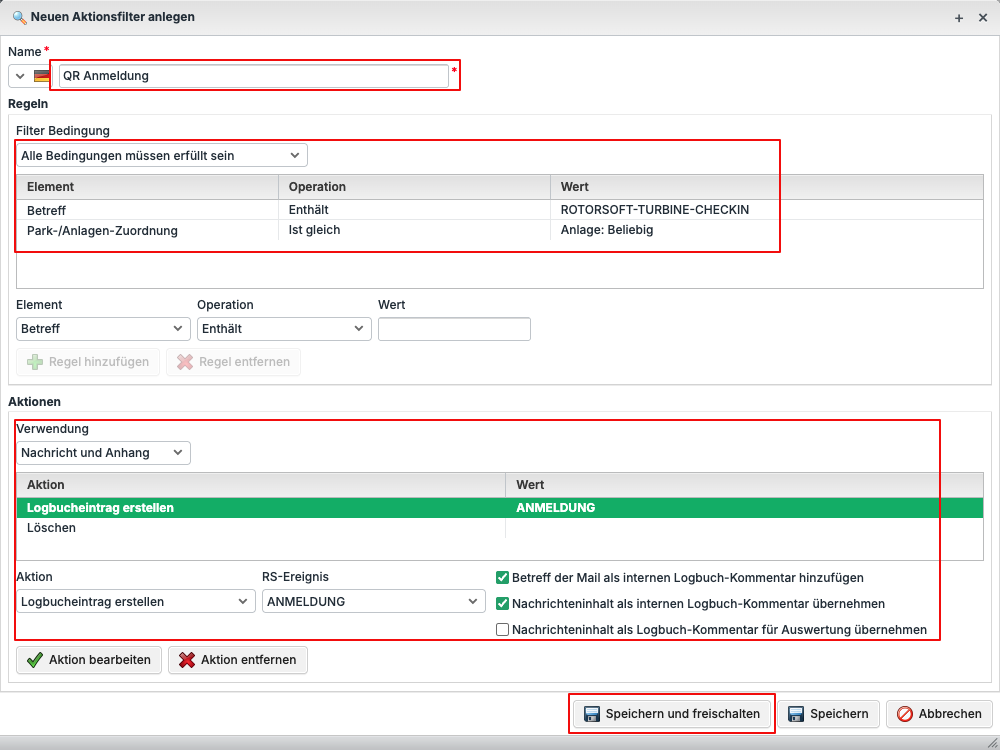Image resolution: width=1000 pixels, height=750 pixels.
Task: Open Verwendung dropdown Nachricht und Anhang
Action: point(103,453)
